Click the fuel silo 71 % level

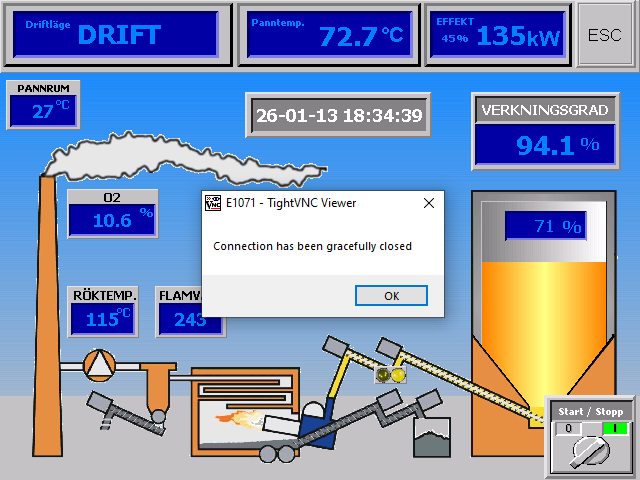[545, 226]
